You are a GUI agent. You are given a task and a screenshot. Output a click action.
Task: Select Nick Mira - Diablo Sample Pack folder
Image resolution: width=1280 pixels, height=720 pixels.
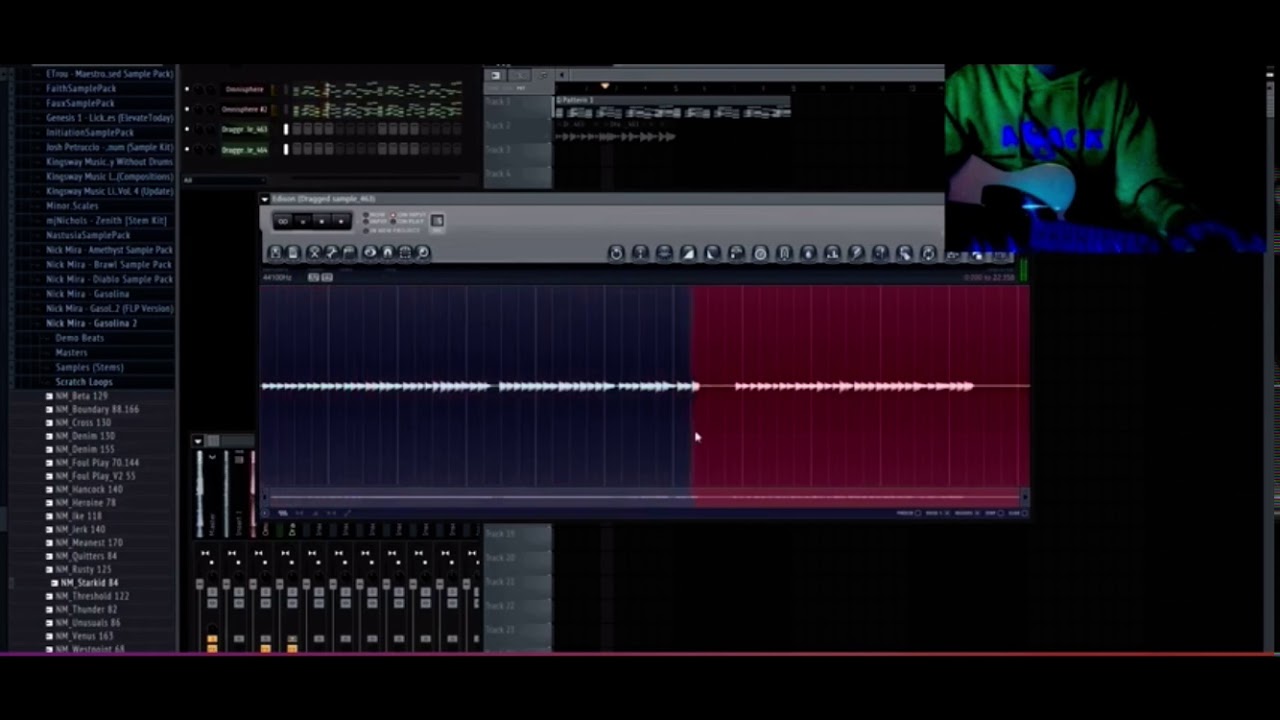coord(109,279)
